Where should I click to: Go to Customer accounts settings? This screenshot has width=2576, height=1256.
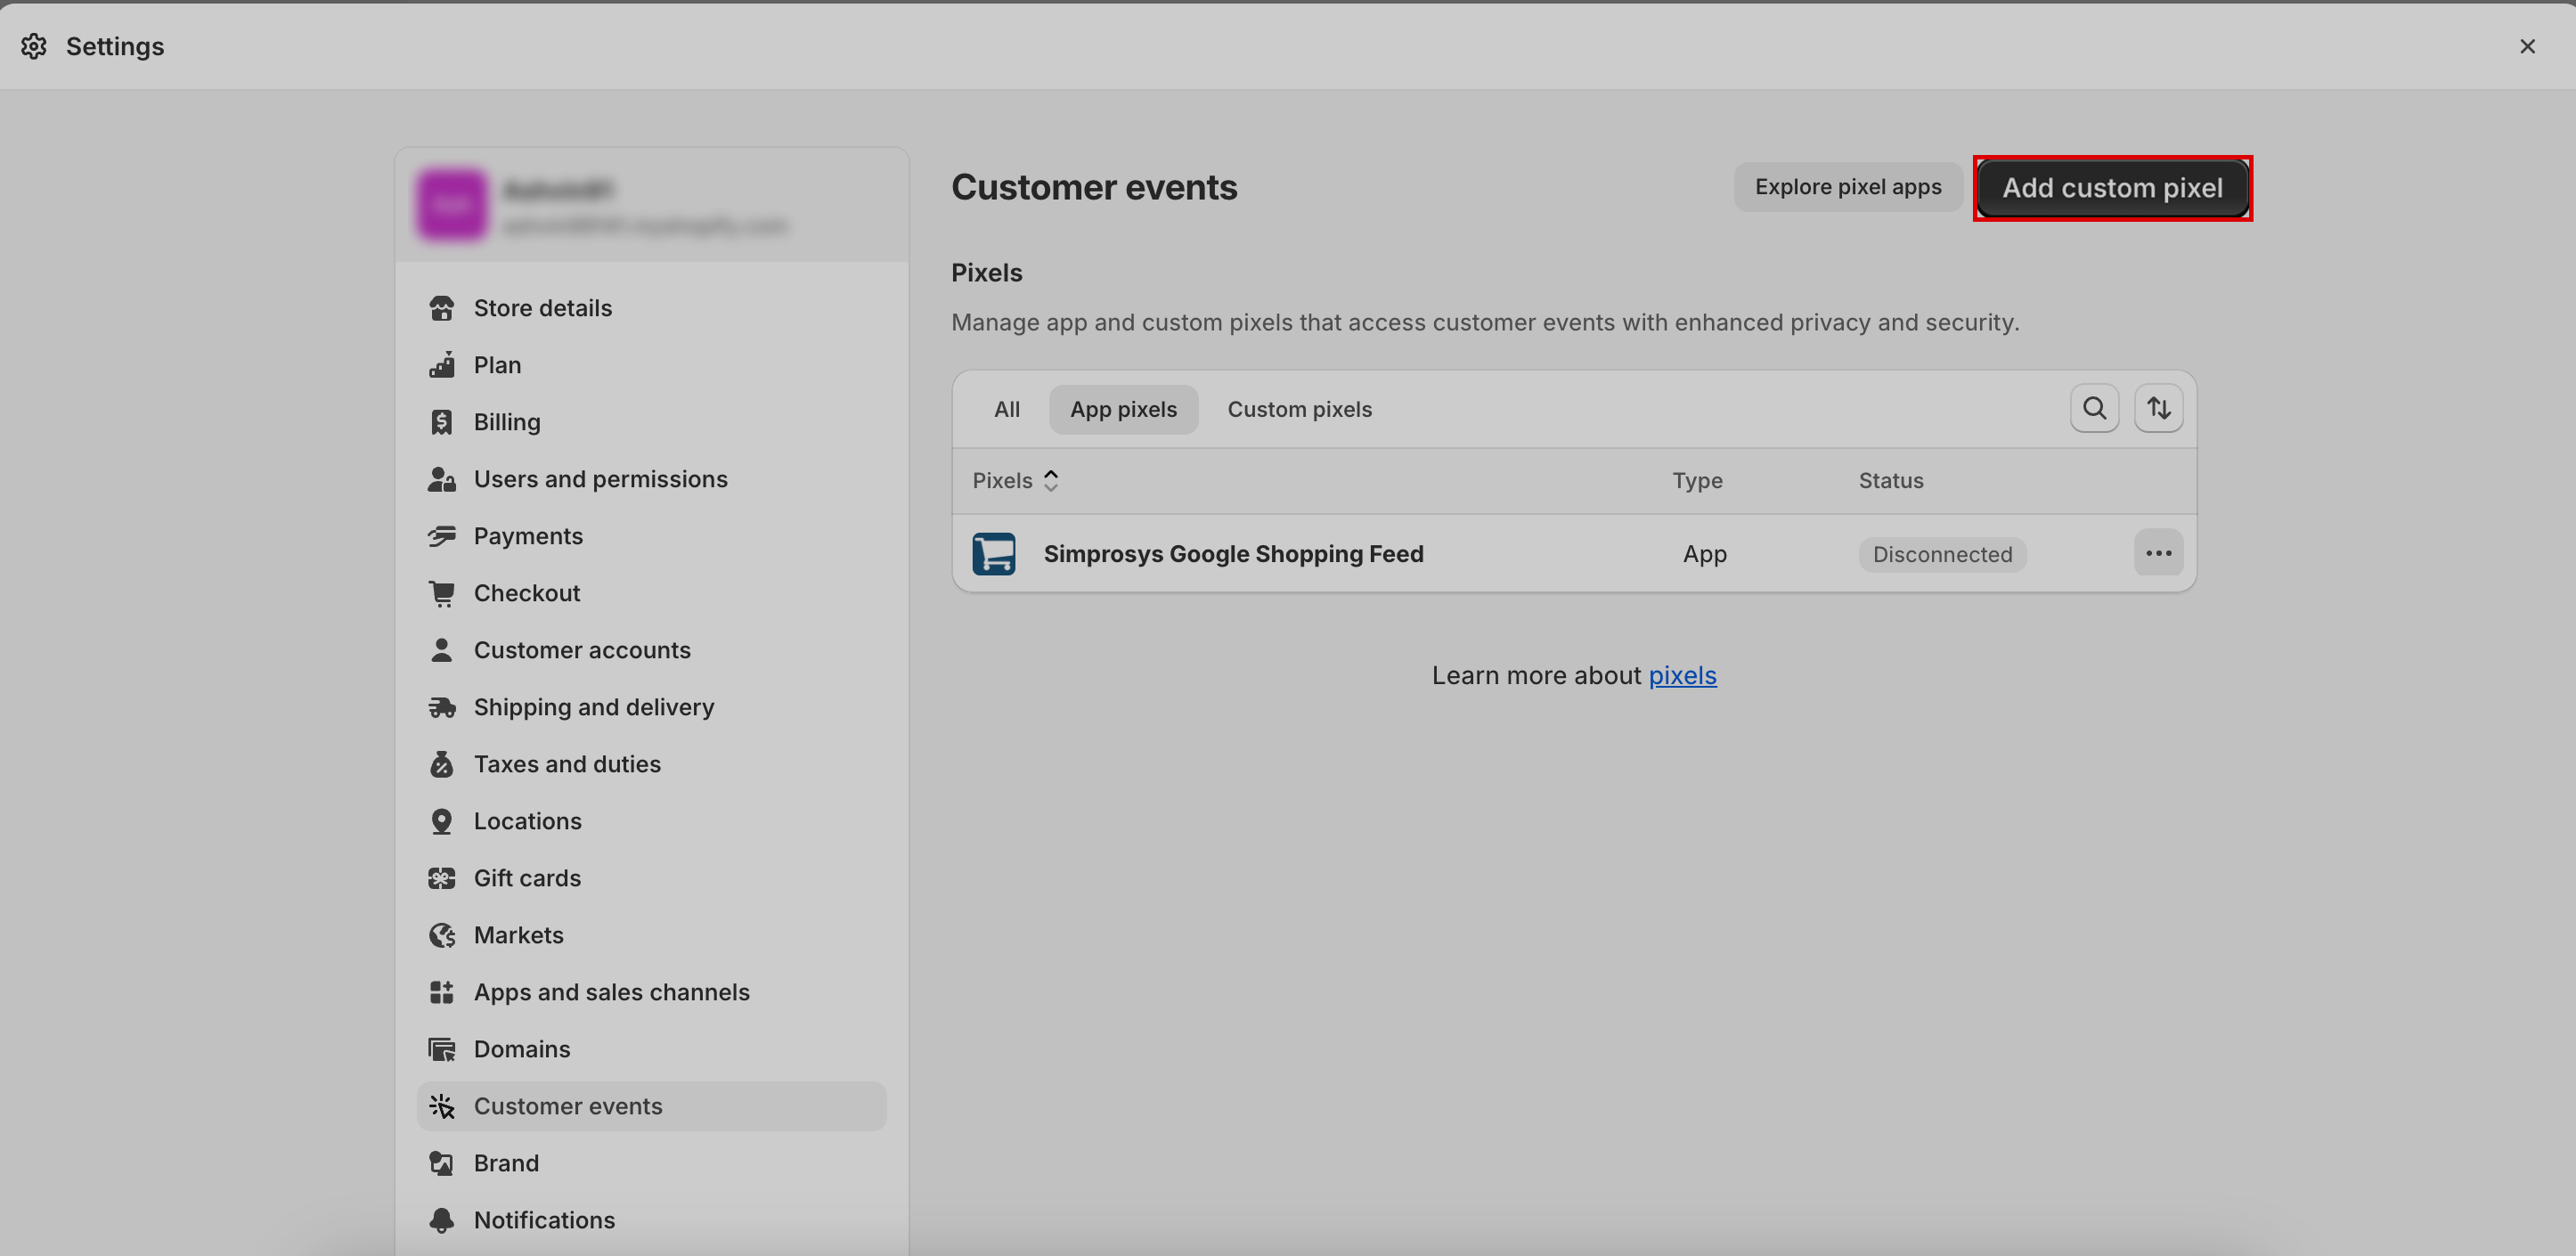(x=651, y=650)
